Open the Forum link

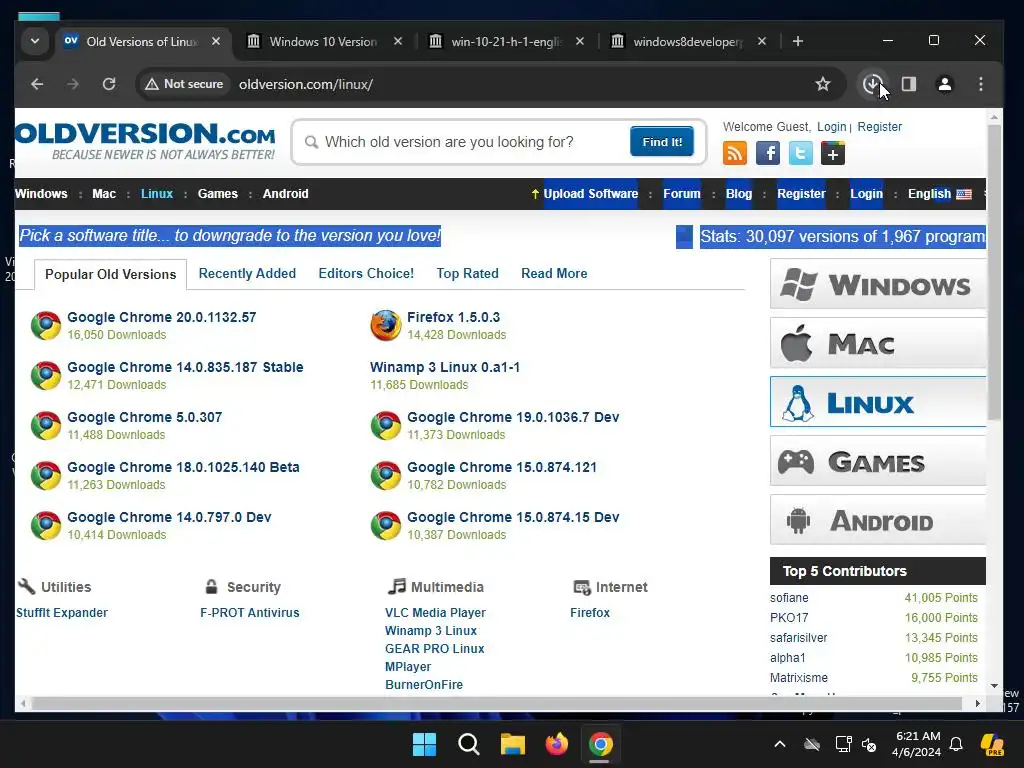[x=681, y=194]
